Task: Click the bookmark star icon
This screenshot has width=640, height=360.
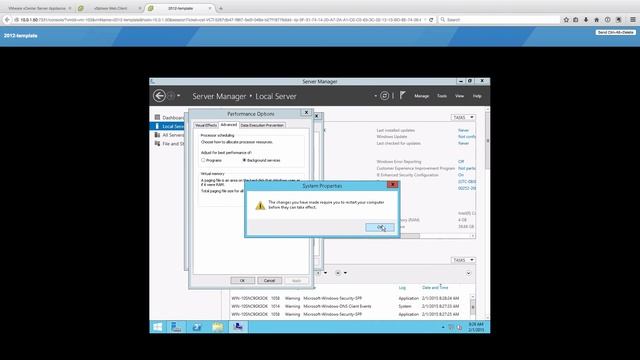Action: tap(566, 20)
